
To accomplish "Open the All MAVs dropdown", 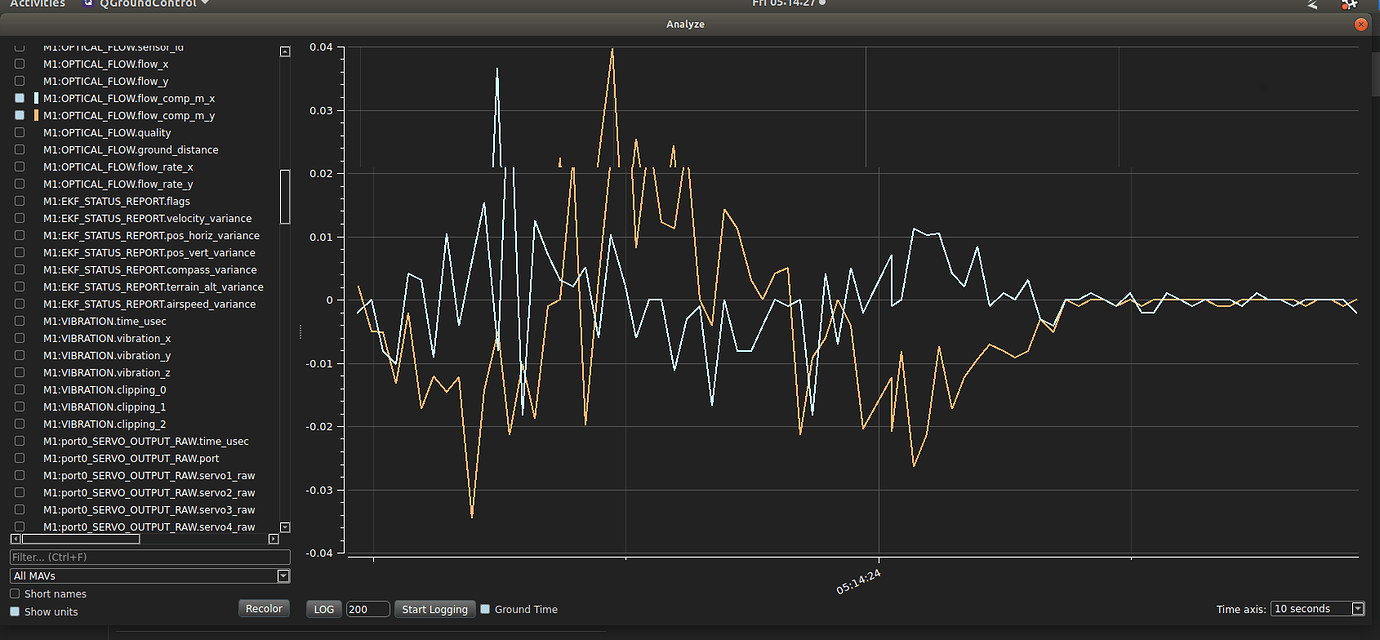I will 150,576.
